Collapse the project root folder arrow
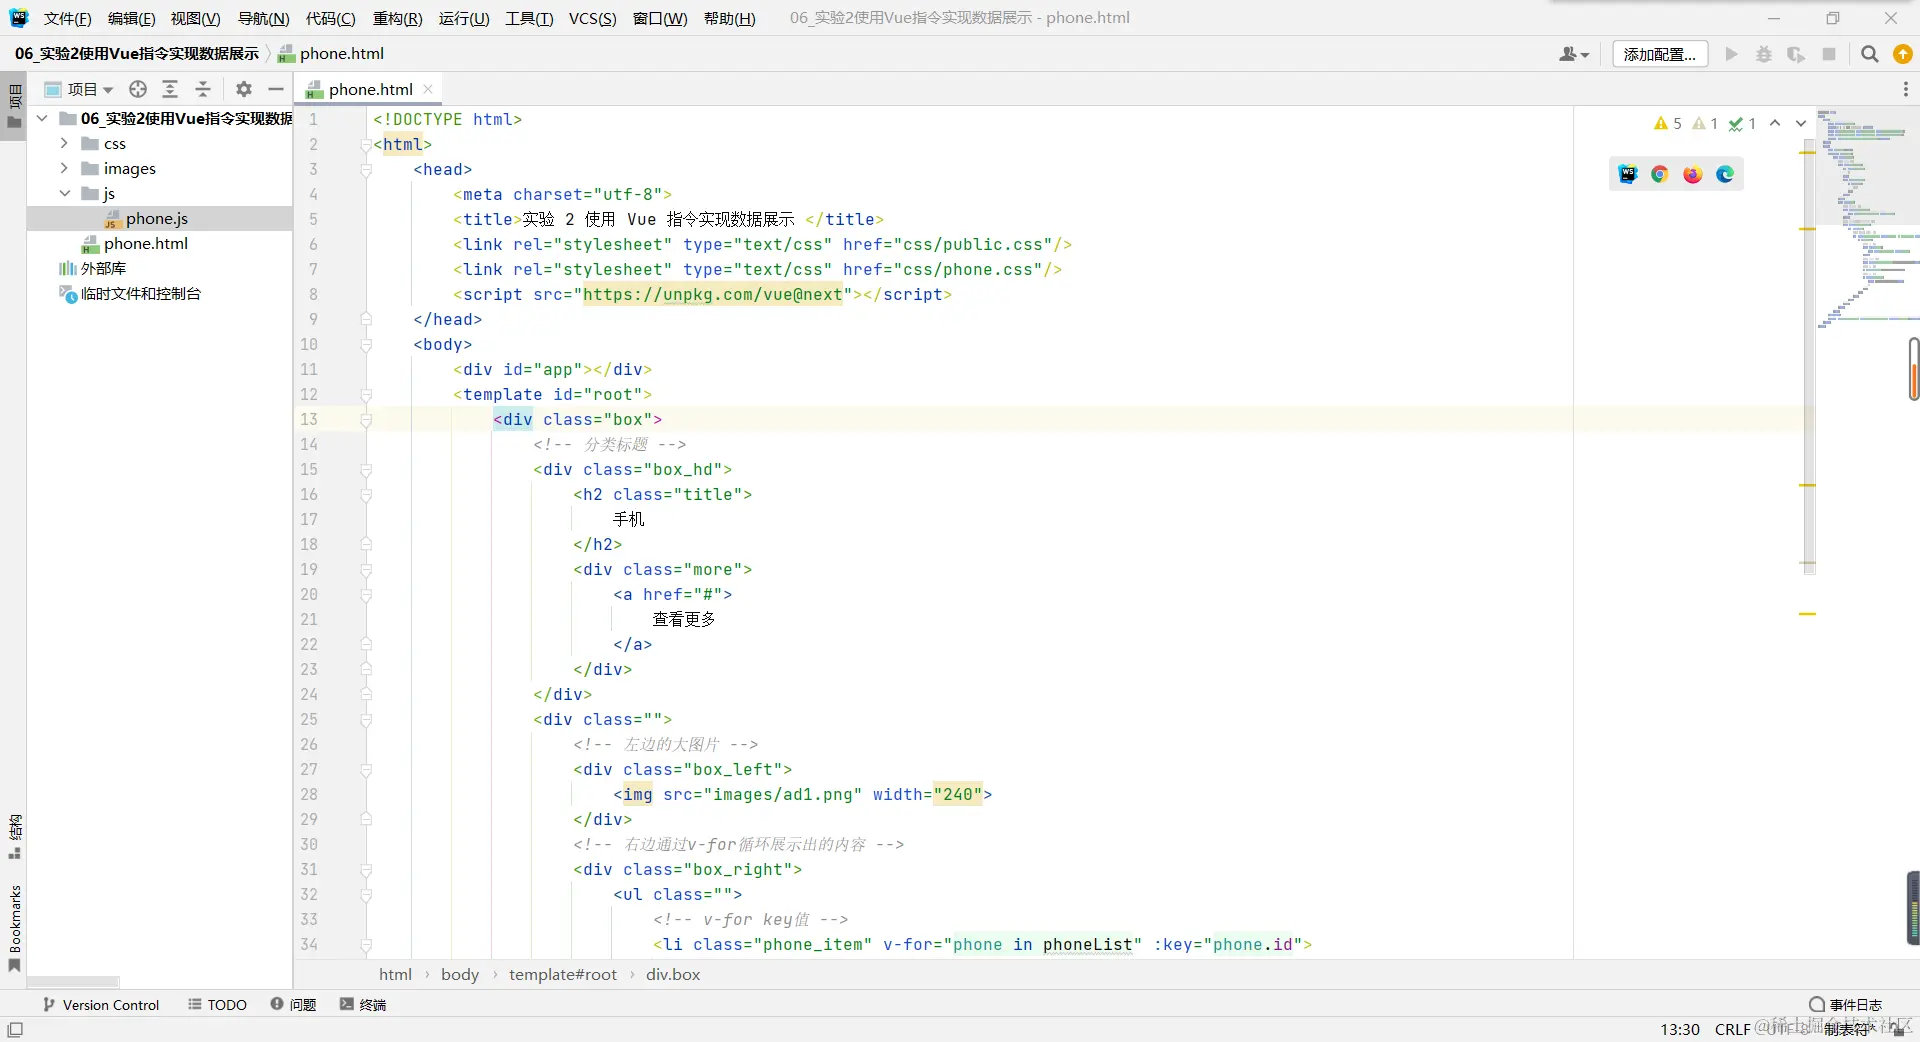 click(x=42, y=118)
